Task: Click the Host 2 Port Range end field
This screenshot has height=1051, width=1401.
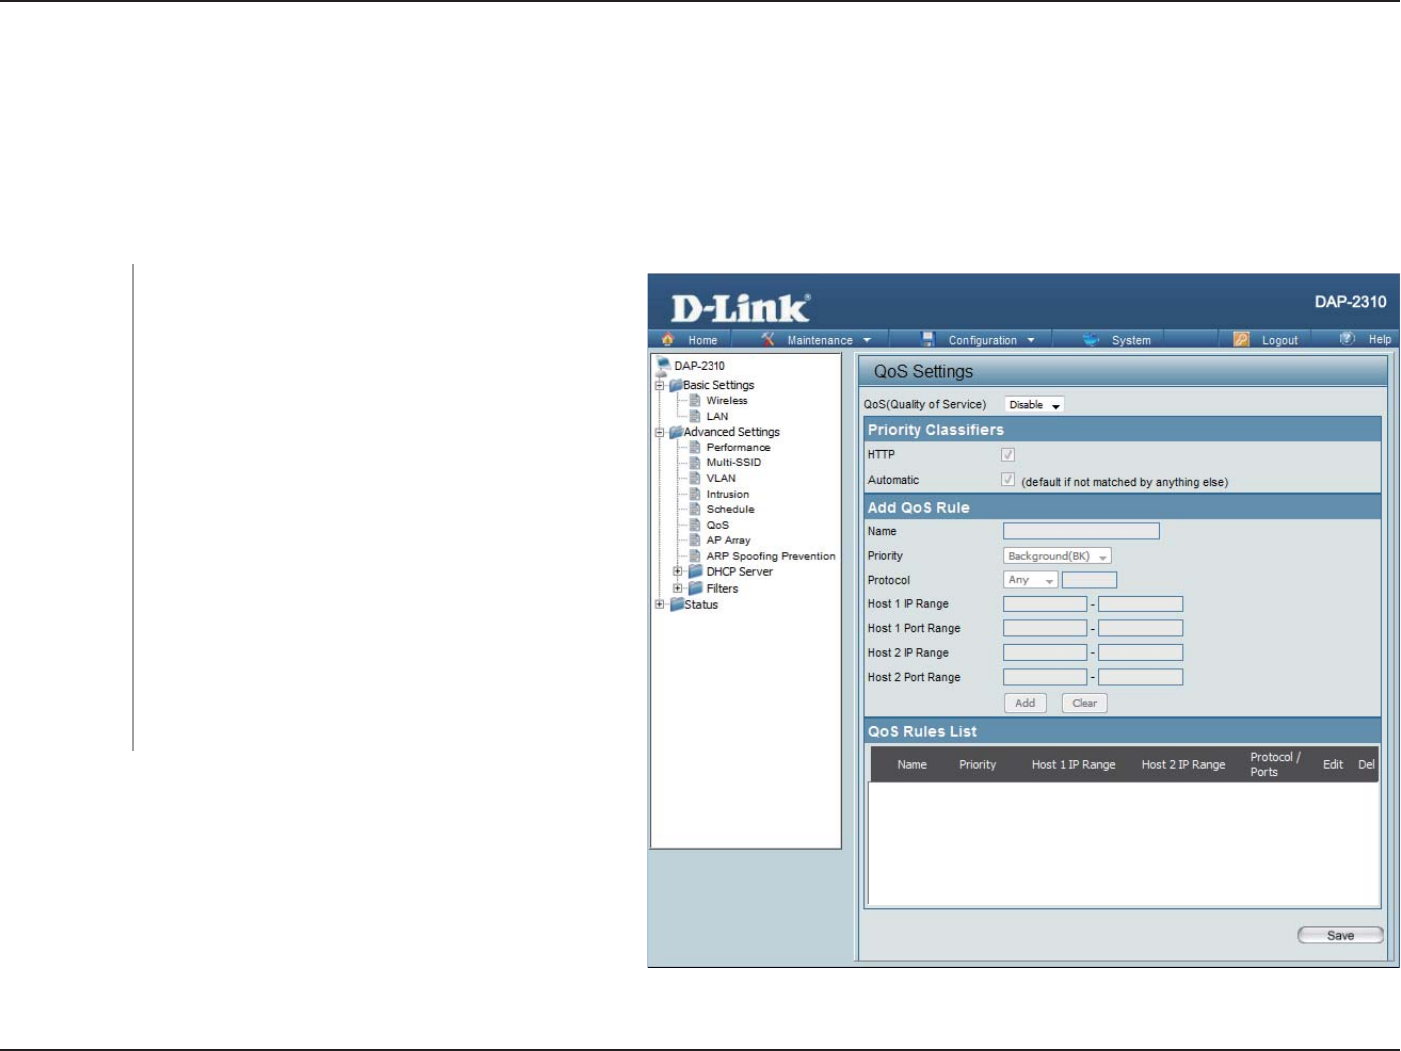Action: tap(1141, 677)
